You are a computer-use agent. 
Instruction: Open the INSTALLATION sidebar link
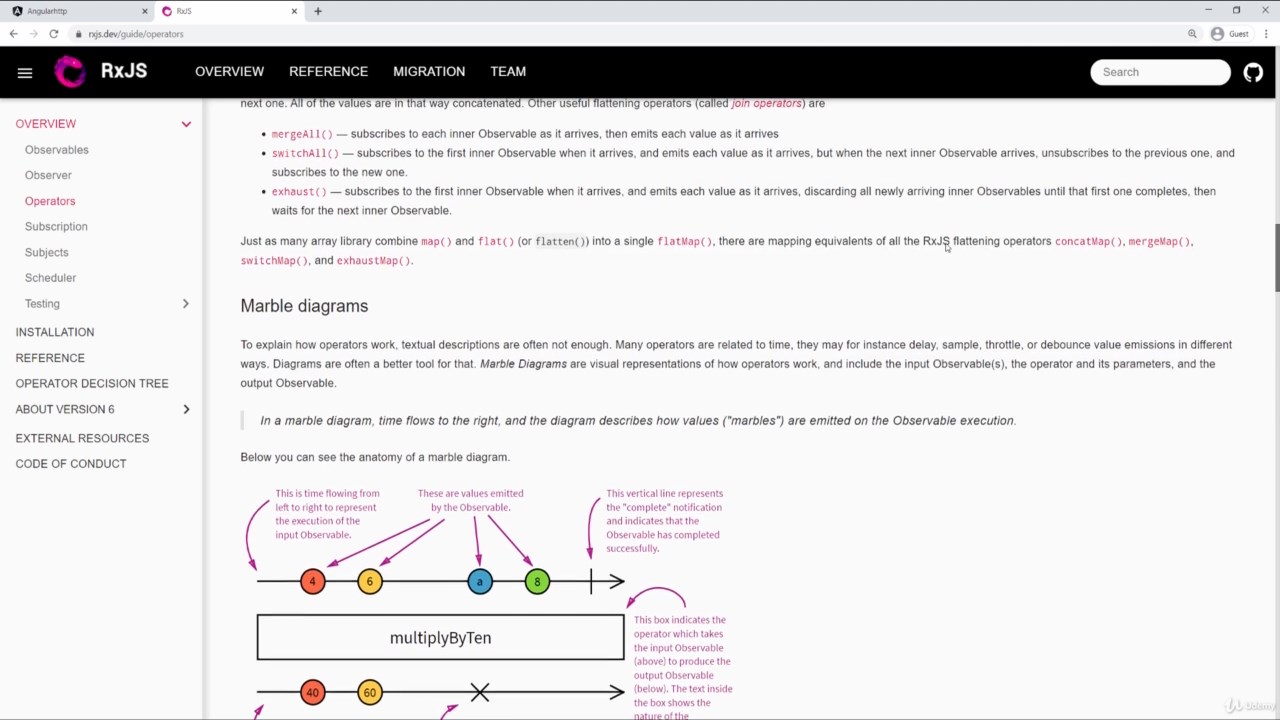click(x=55, y=332)
